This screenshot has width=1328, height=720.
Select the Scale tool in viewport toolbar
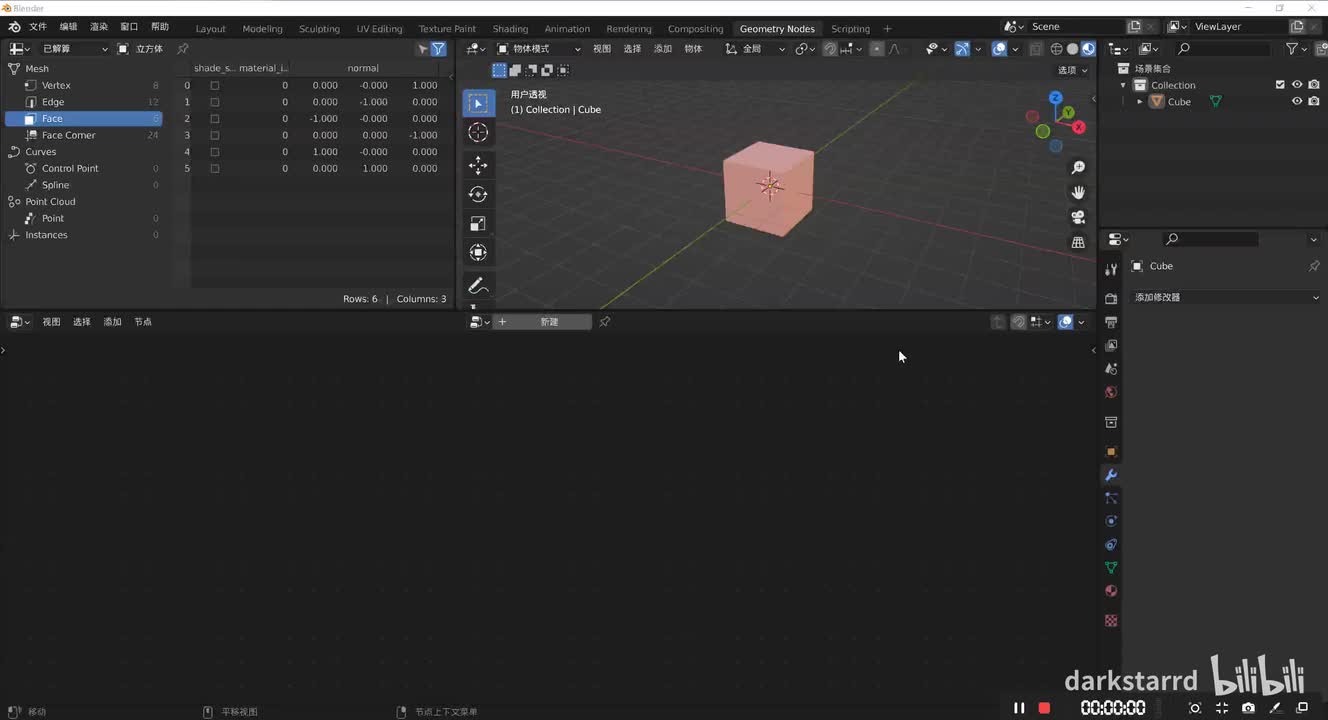pos(478,224)
